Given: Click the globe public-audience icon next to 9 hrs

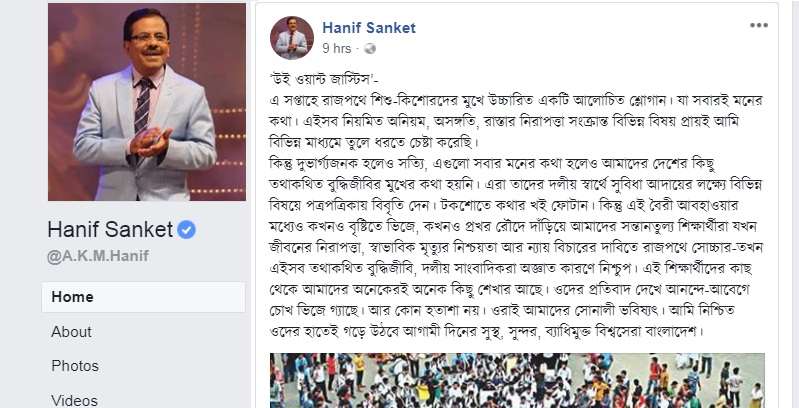Looking at the screenshot, I should tap(370, 48).
